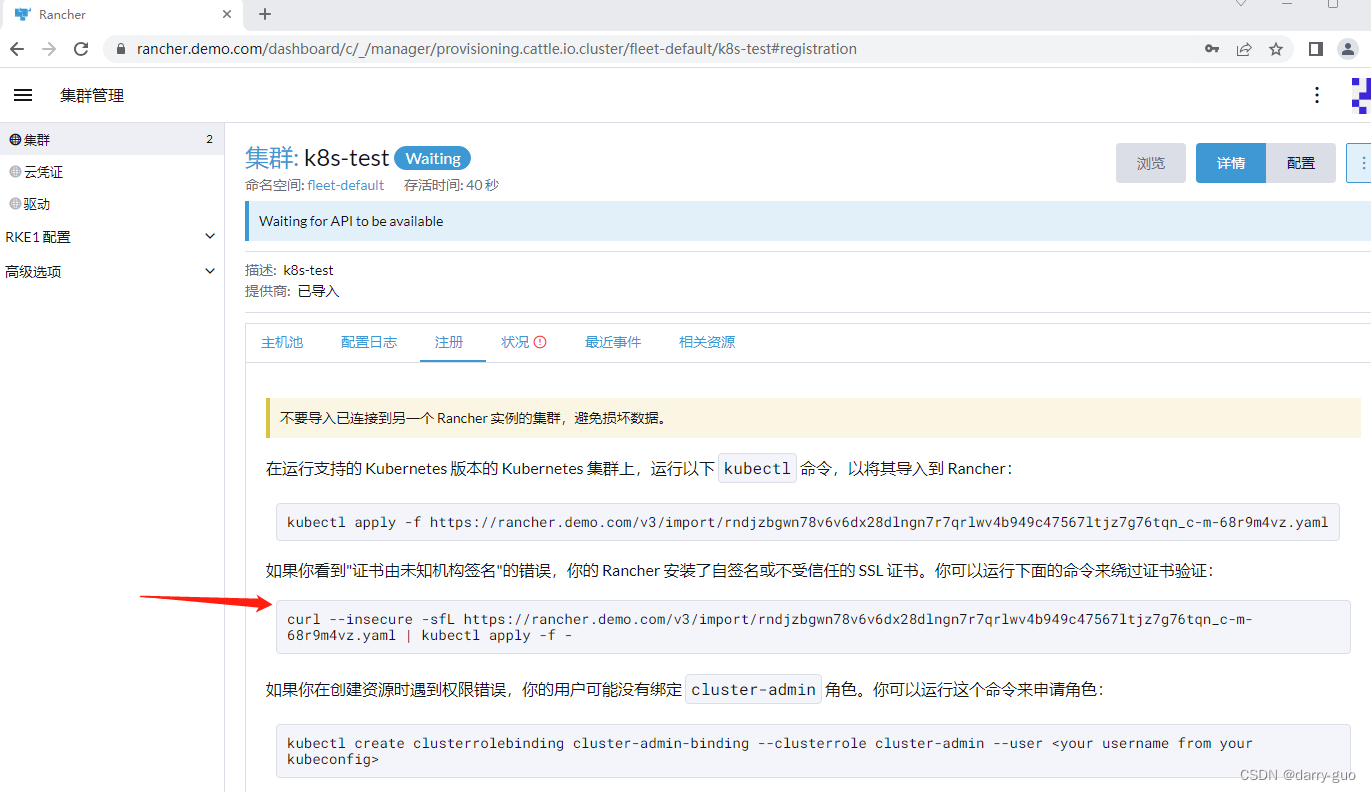The height and width of the screenshot is (792, 1371).
Task: Click the browser address bar URL
Action: click(496, 48)
